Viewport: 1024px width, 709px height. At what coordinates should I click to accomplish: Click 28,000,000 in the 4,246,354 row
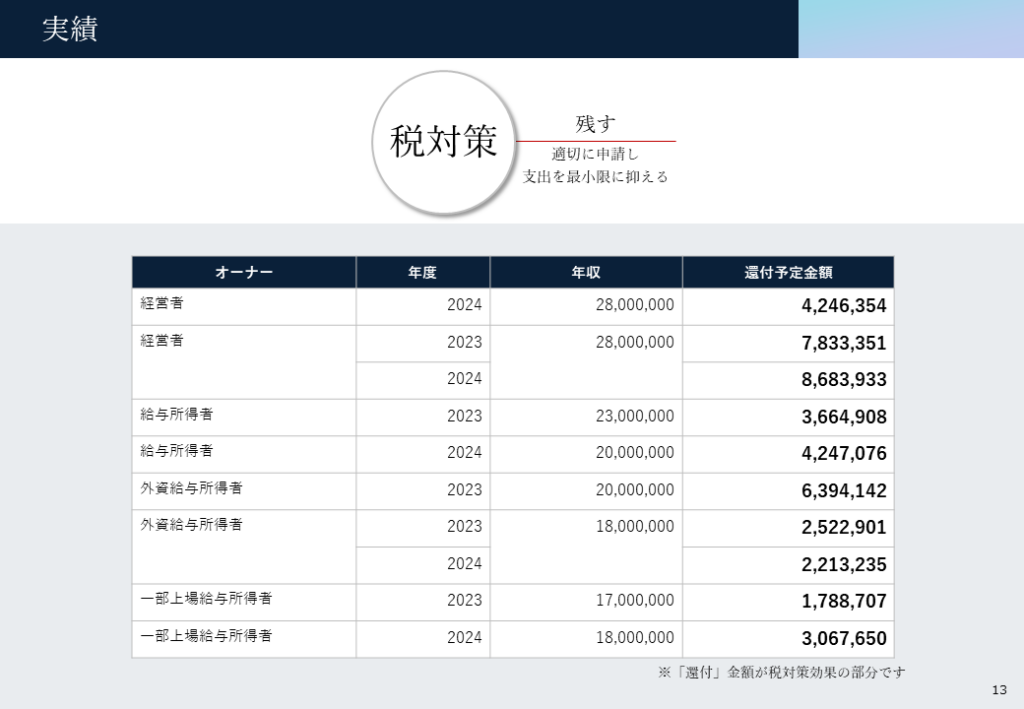point(635,304)
